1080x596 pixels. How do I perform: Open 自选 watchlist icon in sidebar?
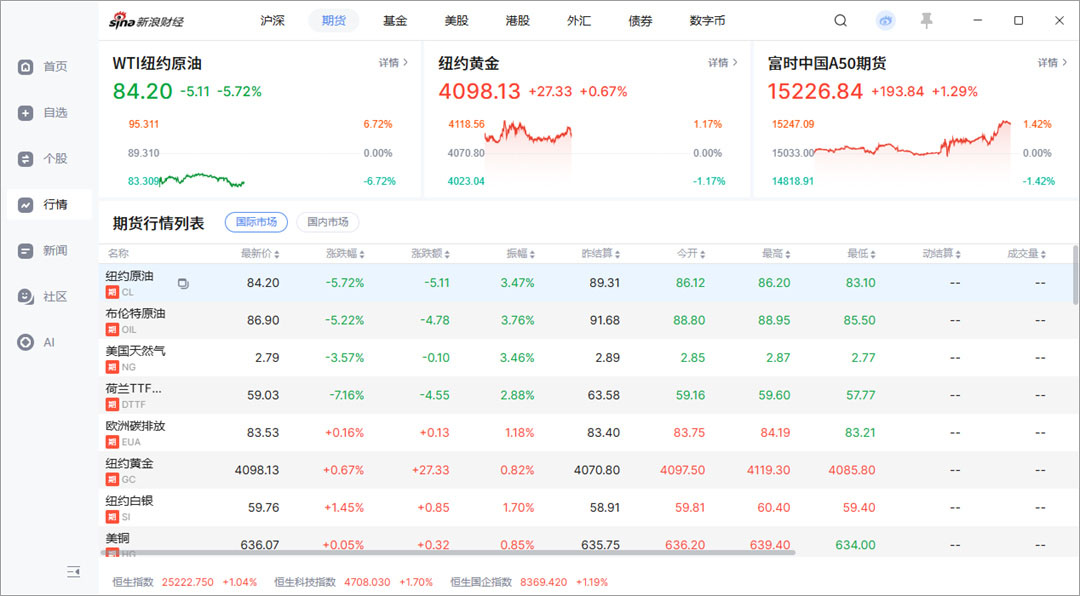coord(25,113)
